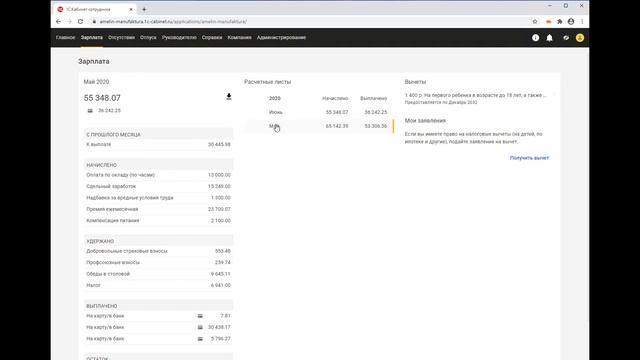Open Chrome three-dot menu
This screenshot has height=360, width=640.
click(x=582, y=22)
